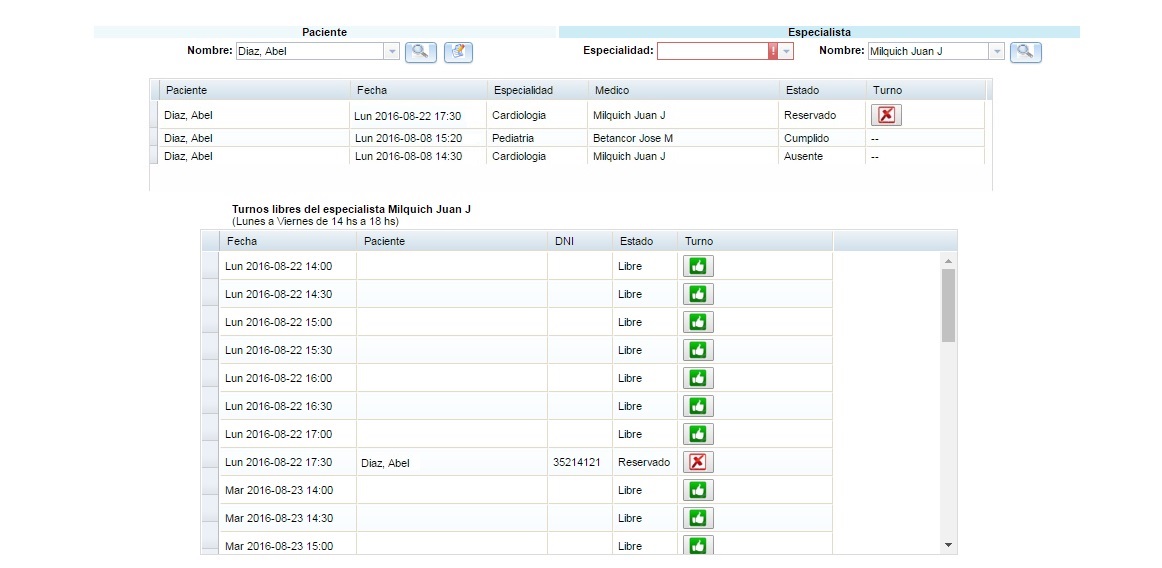1162x568 pixels.
Task: Sort the upper table by the Especialidad column
Action: 523,90
